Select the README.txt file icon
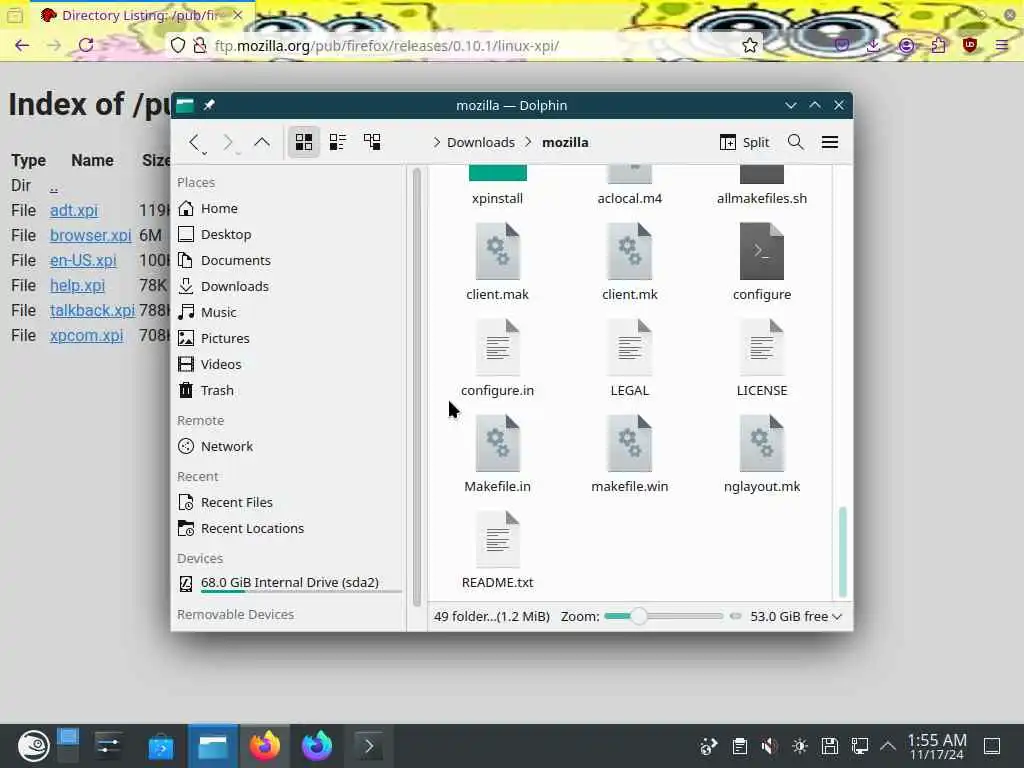Viewport: 1024px width, 768px height. 498,539
